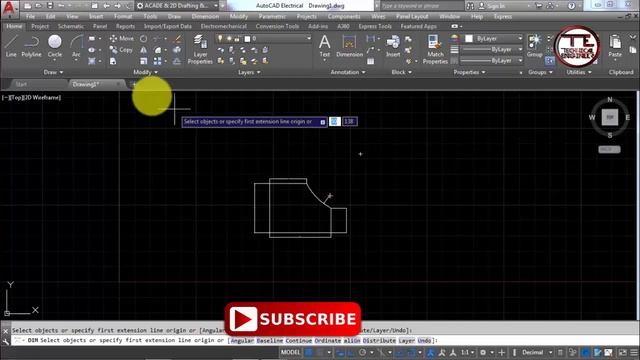Toggle lineweight display plus icon in status bar

(502, 352)
